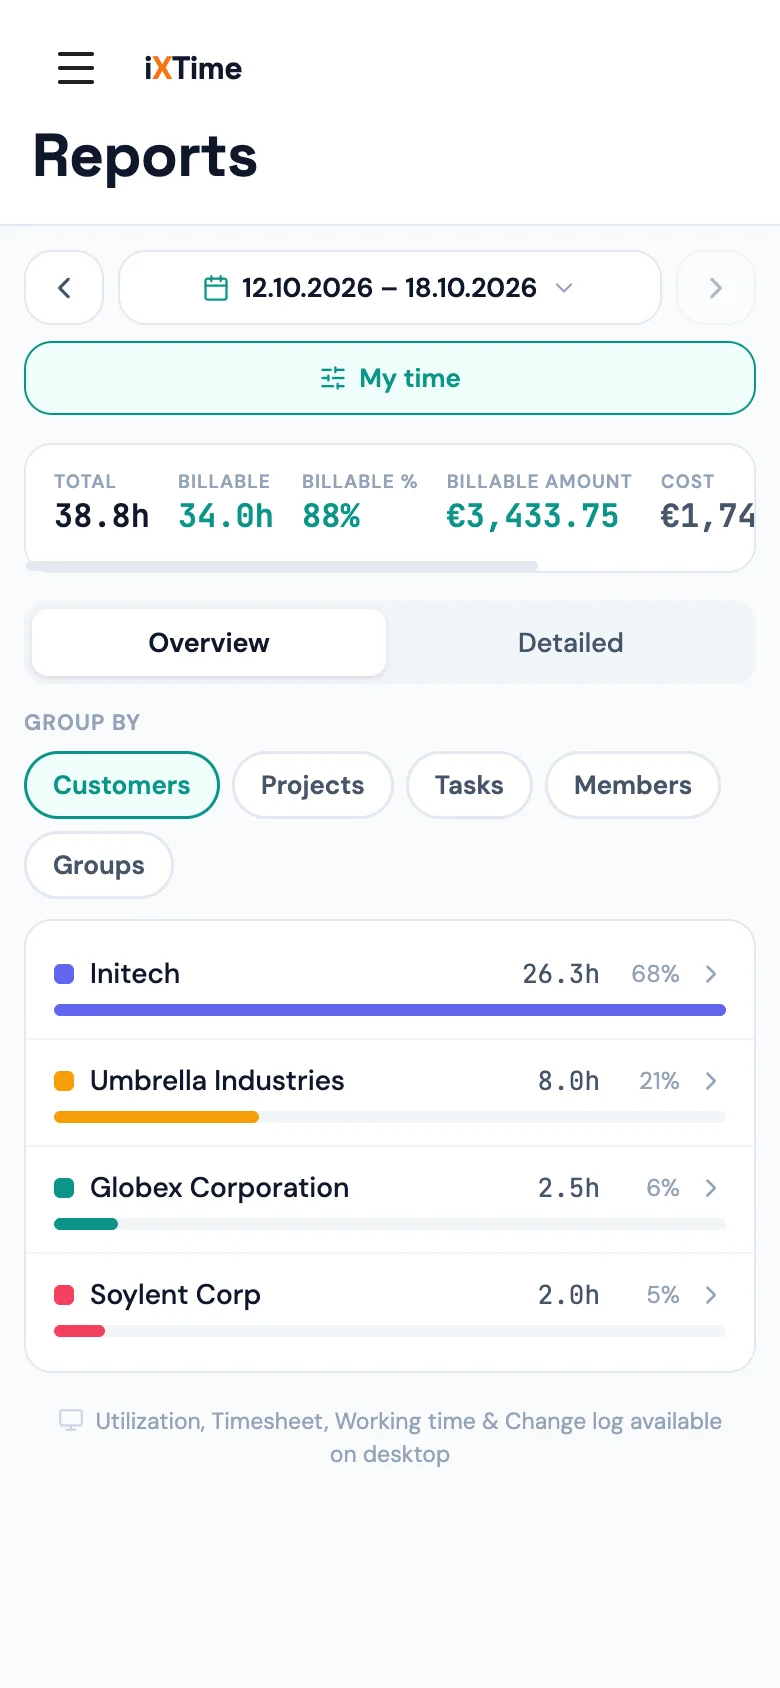780x1688 pixels.
Task: Open the hamburger navigation menu
Action: click(76, 68)
